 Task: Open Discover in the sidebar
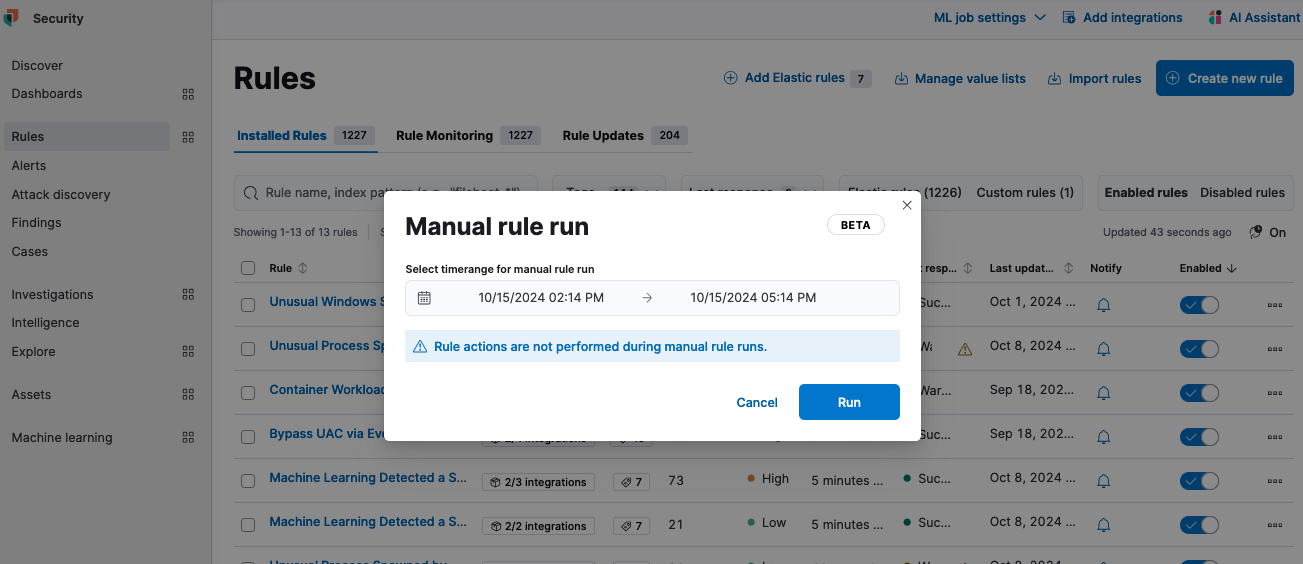(x=37, y=66)
